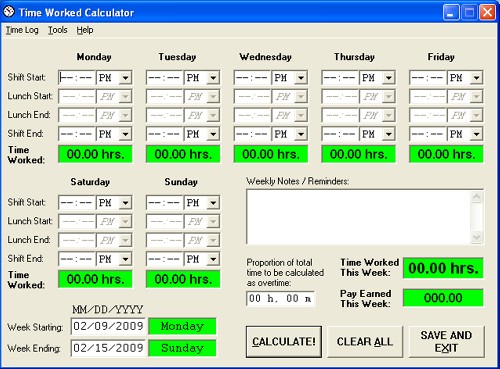Click Saturday Shift End time field

click(x=77, y=259)
